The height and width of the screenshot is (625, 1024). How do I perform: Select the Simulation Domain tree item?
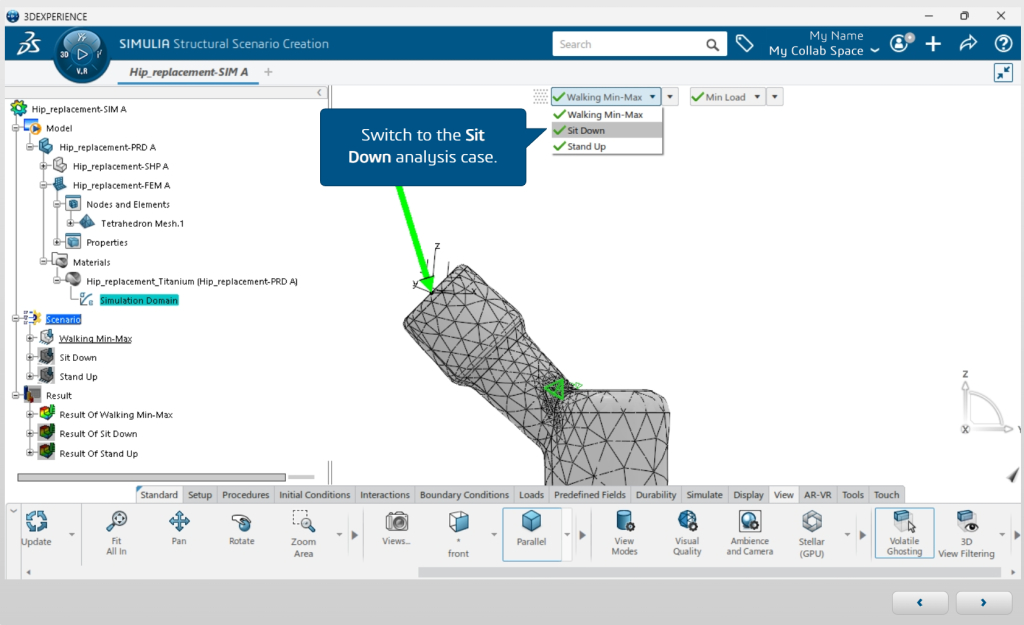138,300
